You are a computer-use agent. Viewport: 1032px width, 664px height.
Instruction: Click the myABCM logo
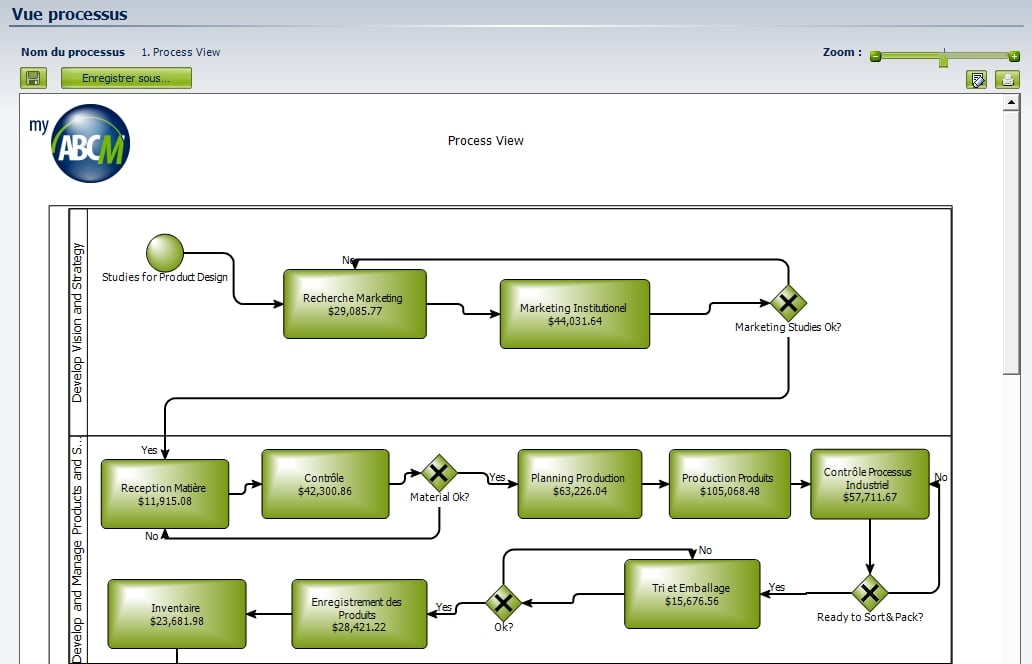(x=80, y=143)
